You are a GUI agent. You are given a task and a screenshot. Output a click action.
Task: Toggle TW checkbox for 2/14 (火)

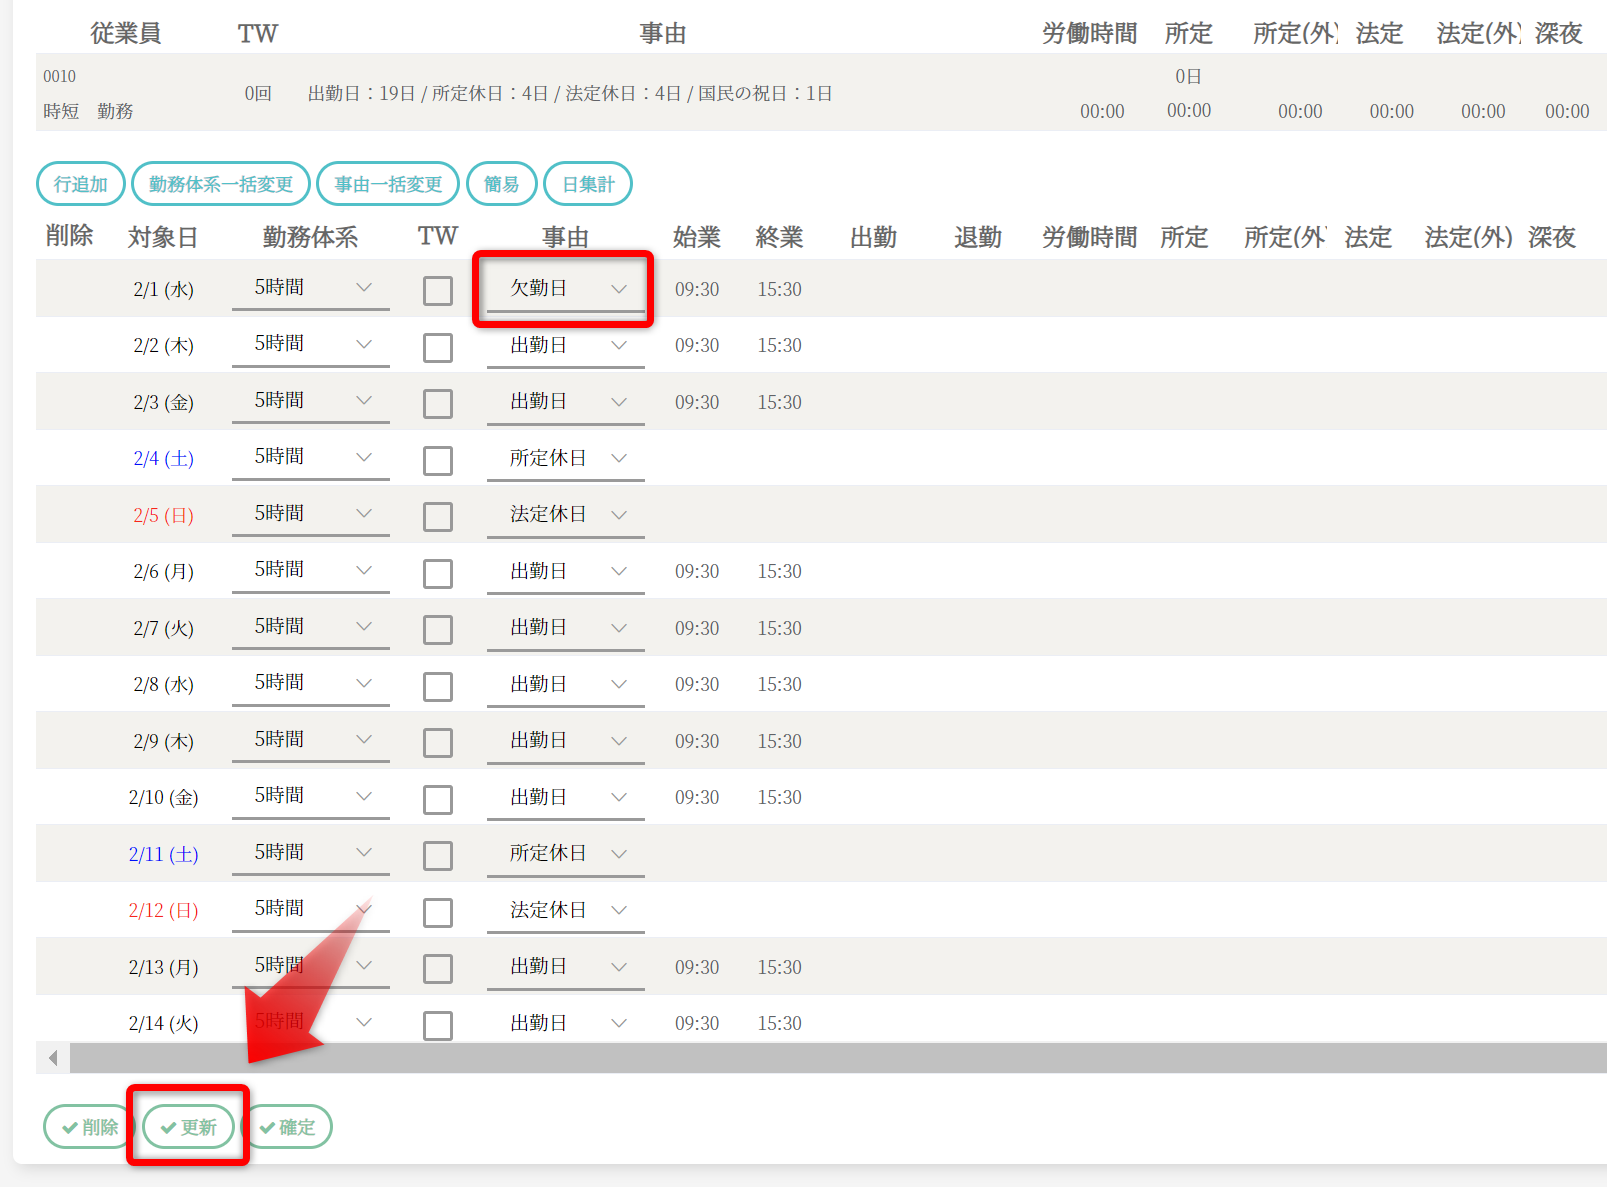point(438,1025)
